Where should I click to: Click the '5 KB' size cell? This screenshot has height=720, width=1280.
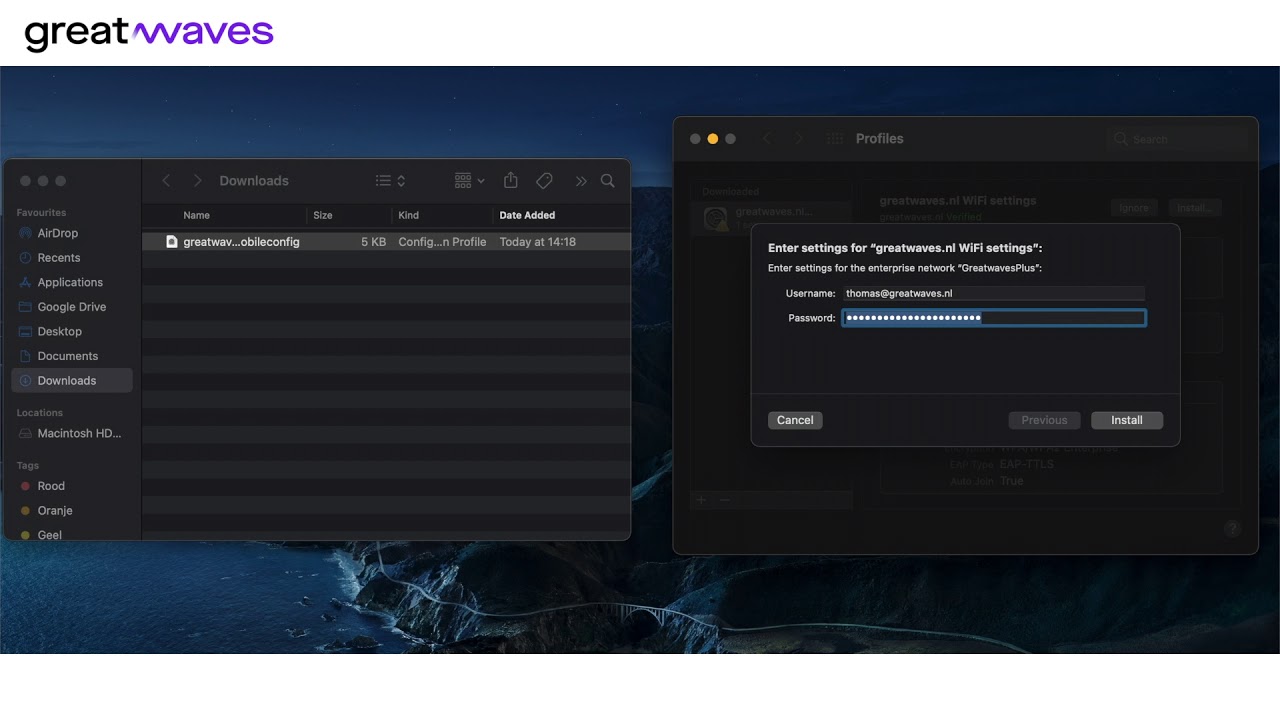click(x=373, y=242)
